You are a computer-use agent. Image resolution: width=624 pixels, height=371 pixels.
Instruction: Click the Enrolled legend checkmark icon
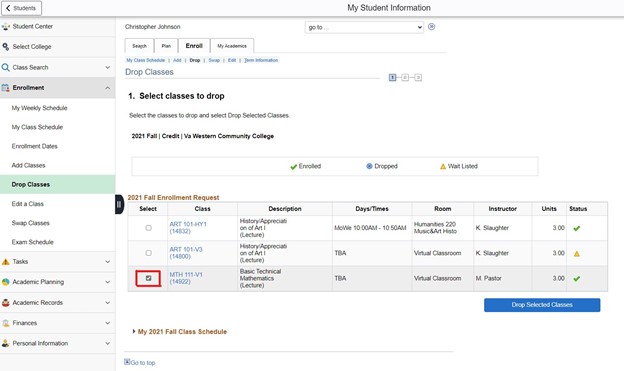tap(294, 166)
